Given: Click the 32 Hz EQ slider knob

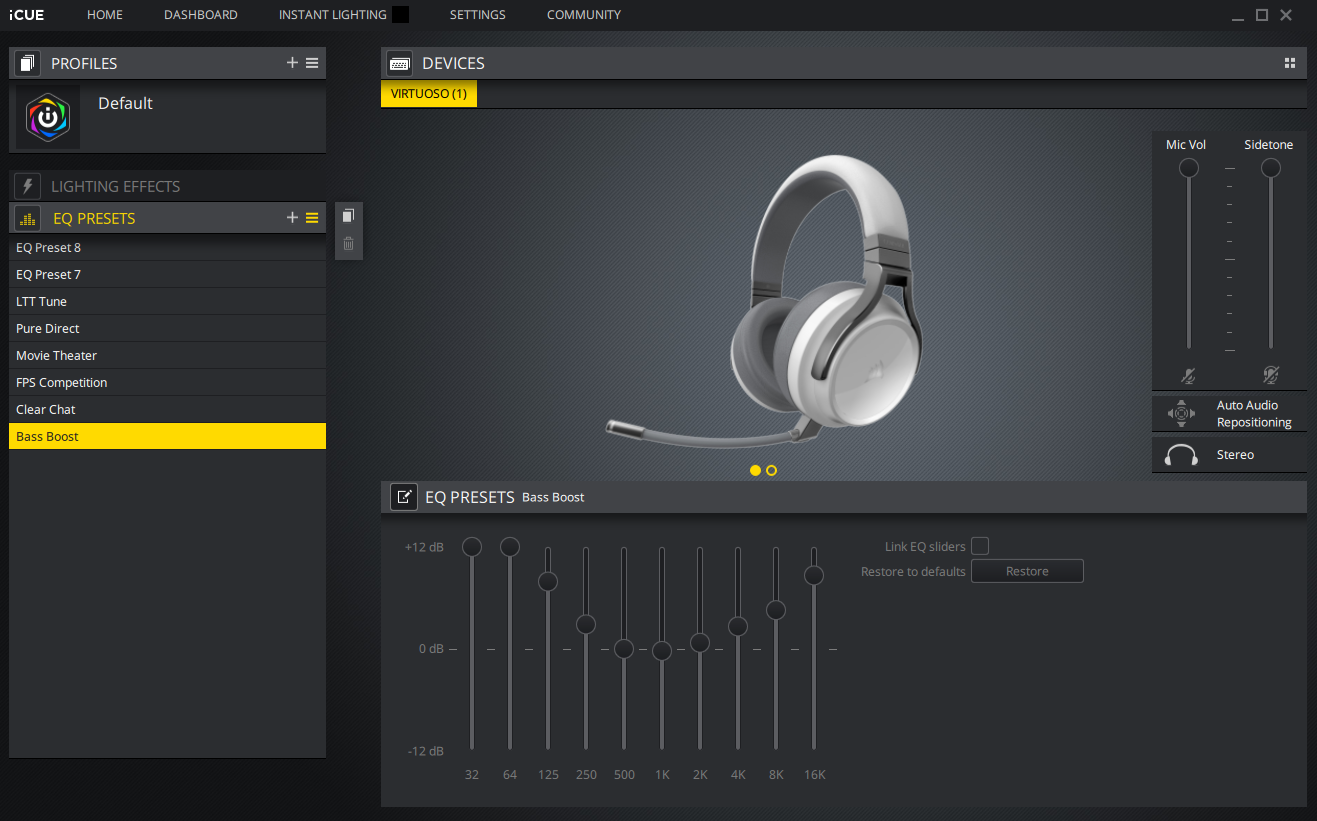Looking at the screenshot, I should pos(472,547).
